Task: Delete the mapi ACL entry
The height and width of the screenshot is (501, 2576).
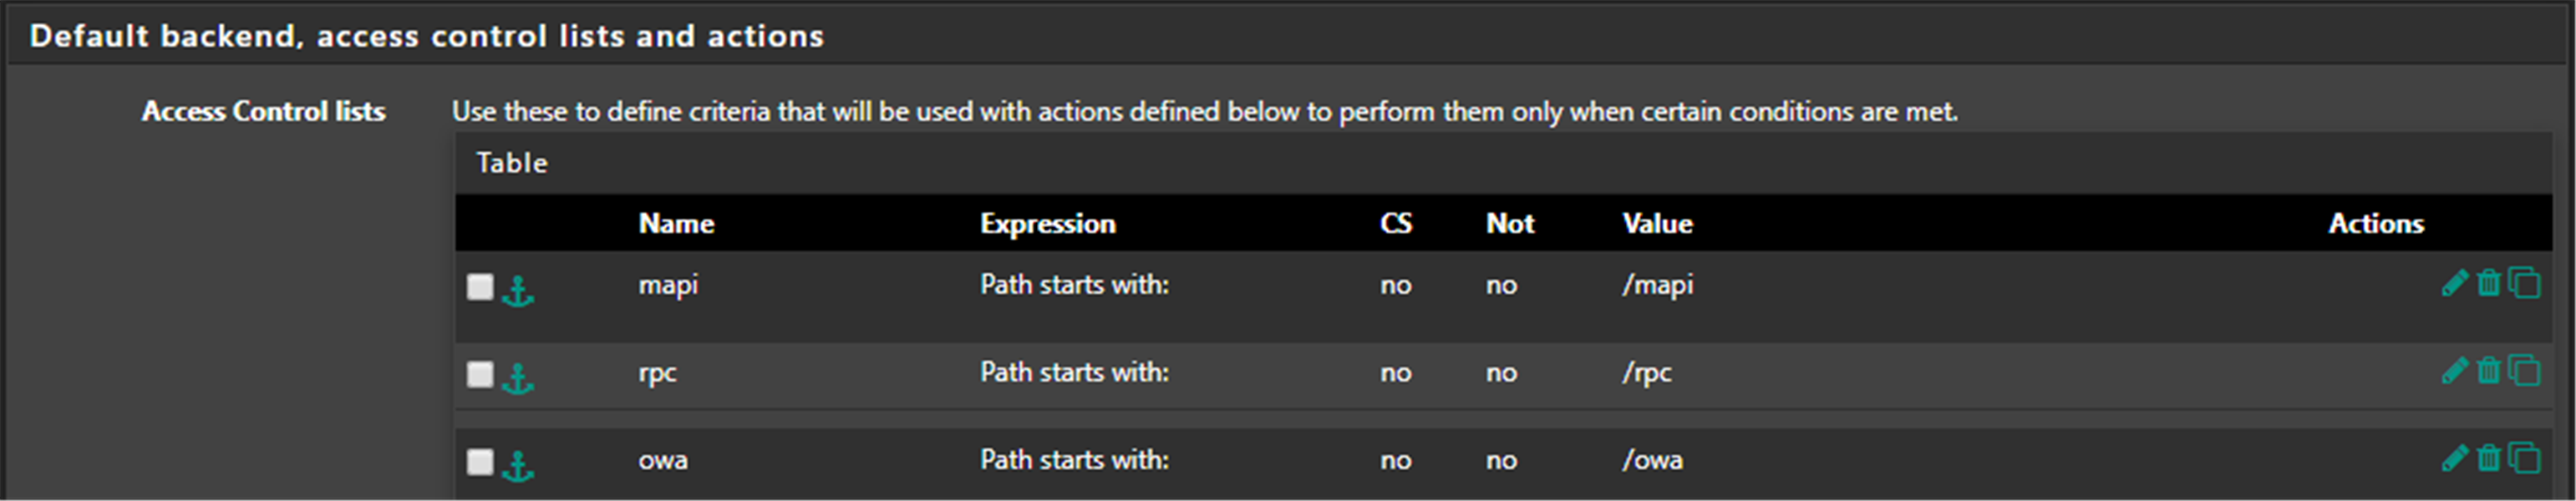Action: click(x=2488, y=284)
